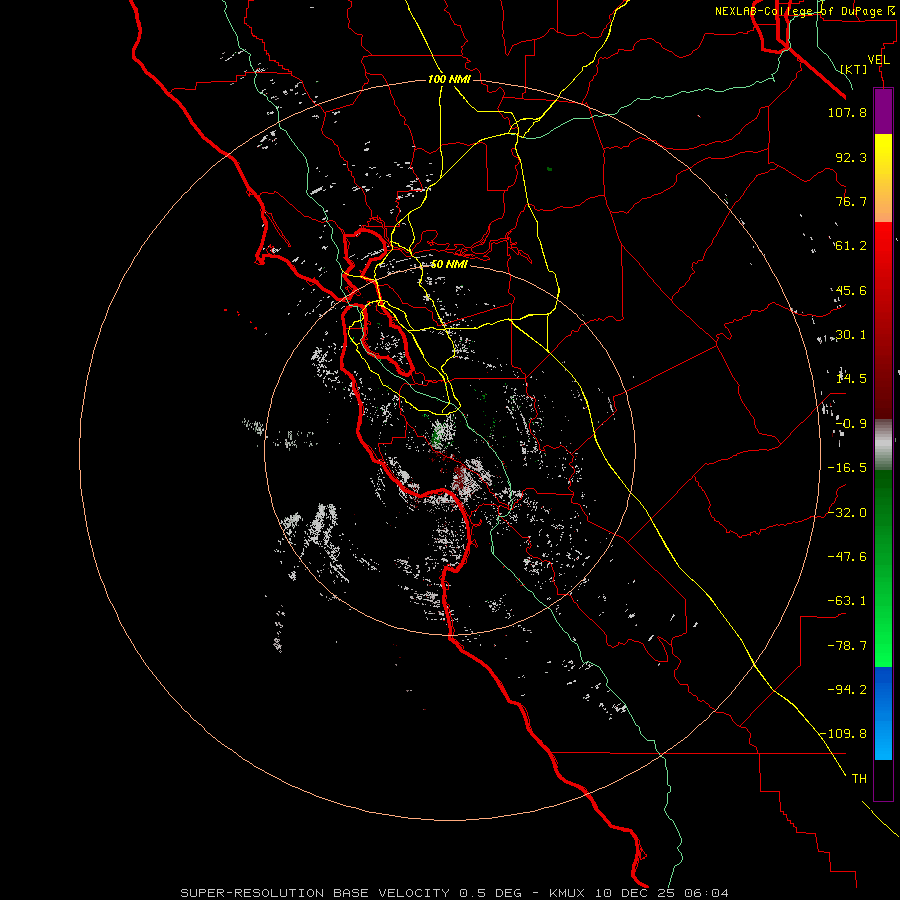Click the -78.7 scale value
Image resolution: width=900 pixels, height=900 pixels.
tap(847, 646)
